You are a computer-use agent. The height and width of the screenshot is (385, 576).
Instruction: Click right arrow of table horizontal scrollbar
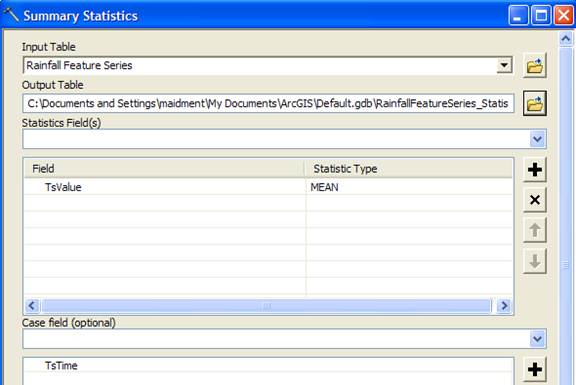504,306
